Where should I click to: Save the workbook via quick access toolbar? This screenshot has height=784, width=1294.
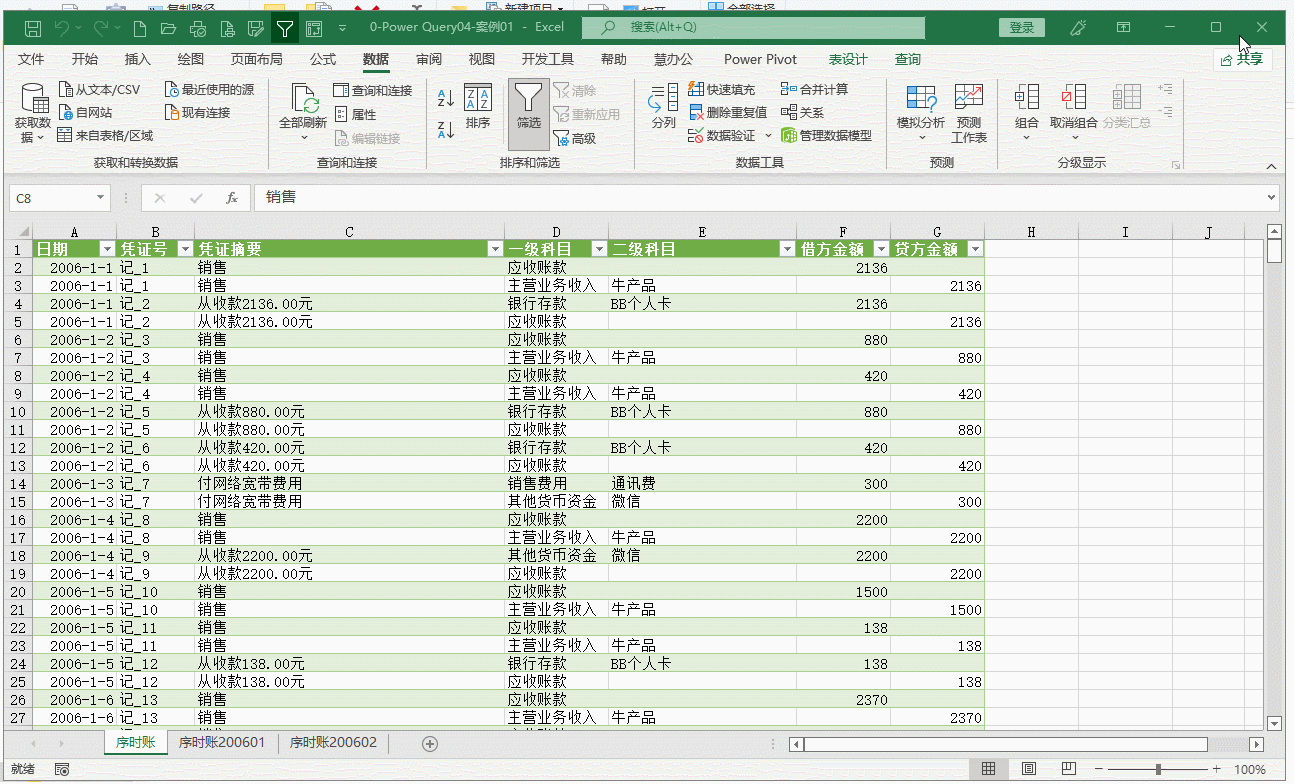(32, 28)
